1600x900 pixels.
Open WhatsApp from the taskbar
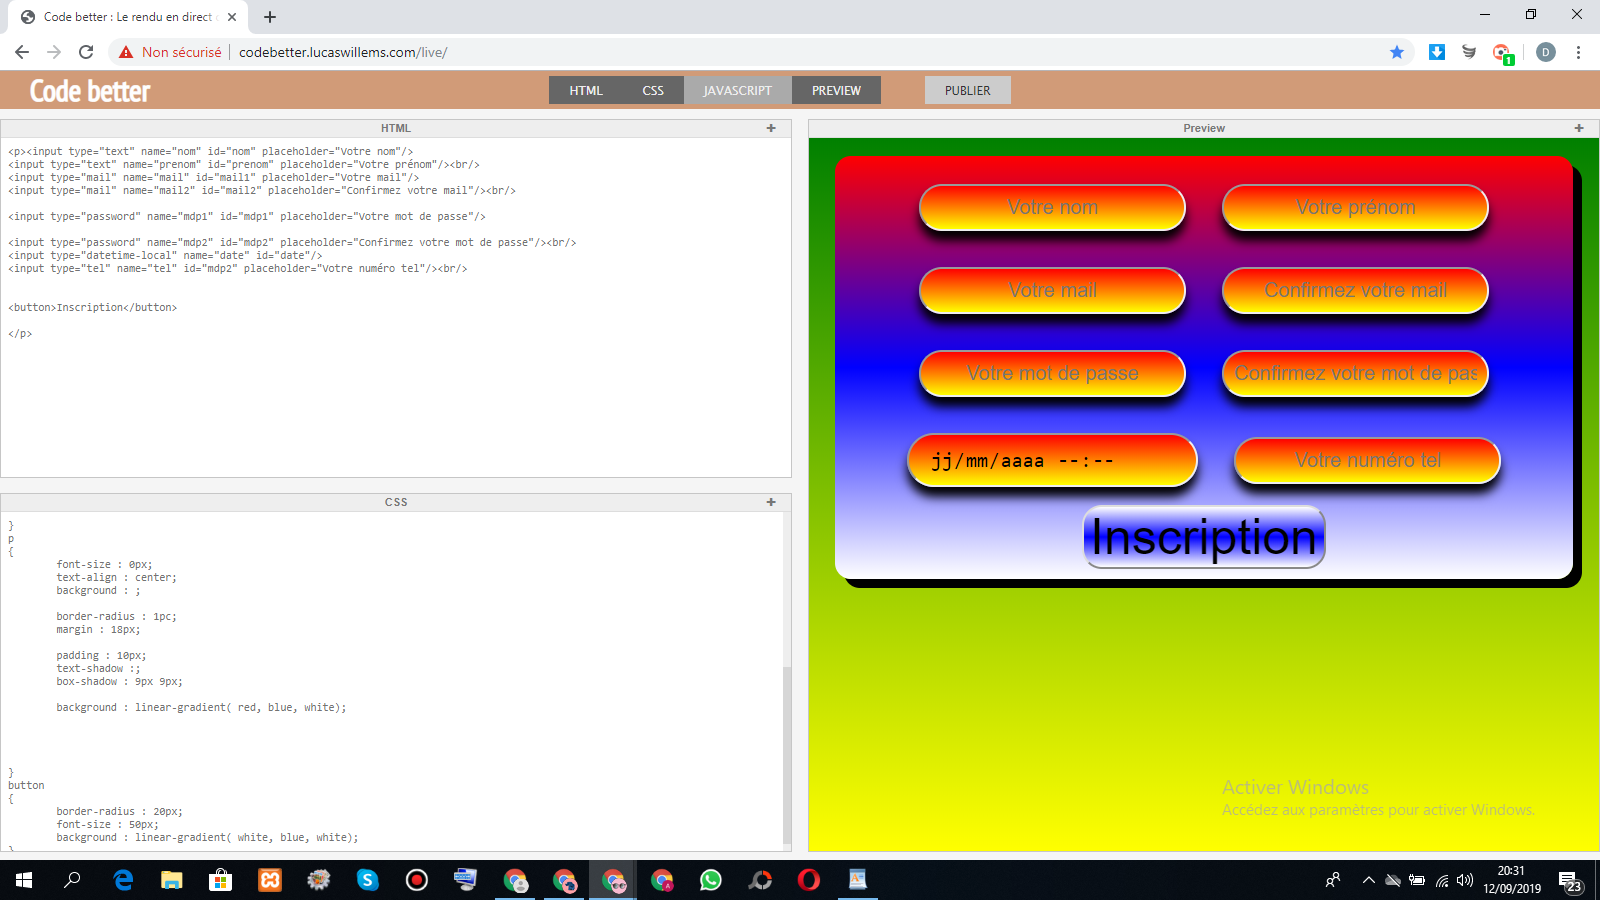point(711,880)
